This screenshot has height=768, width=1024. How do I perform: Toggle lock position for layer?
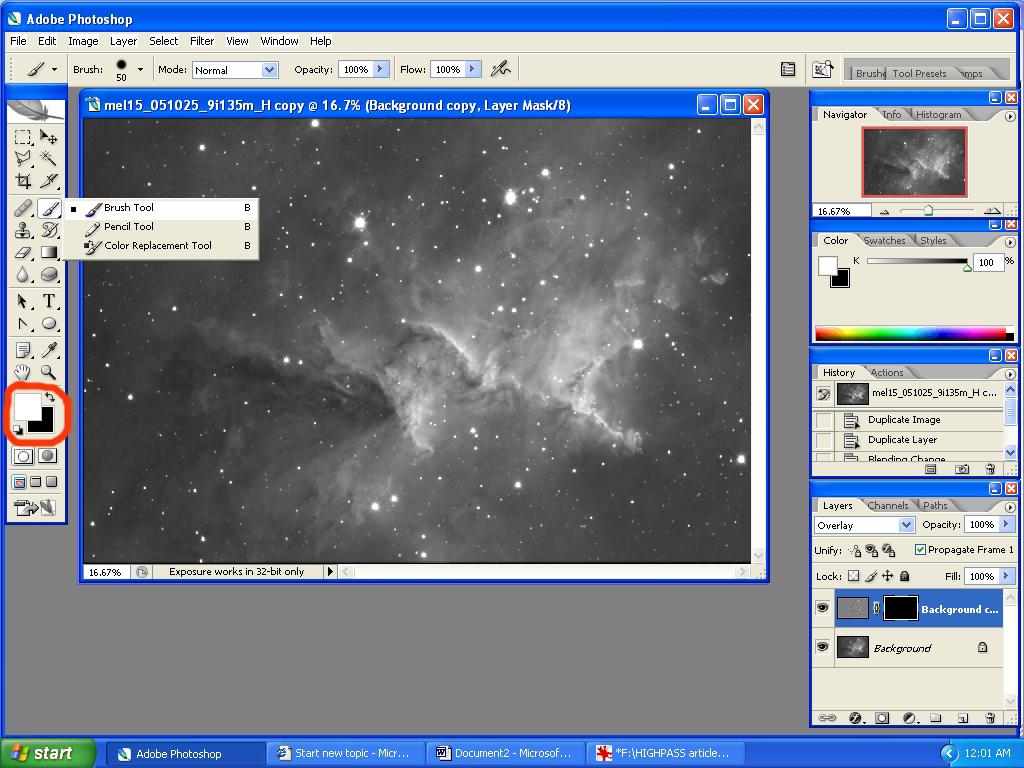click(888, 576)
